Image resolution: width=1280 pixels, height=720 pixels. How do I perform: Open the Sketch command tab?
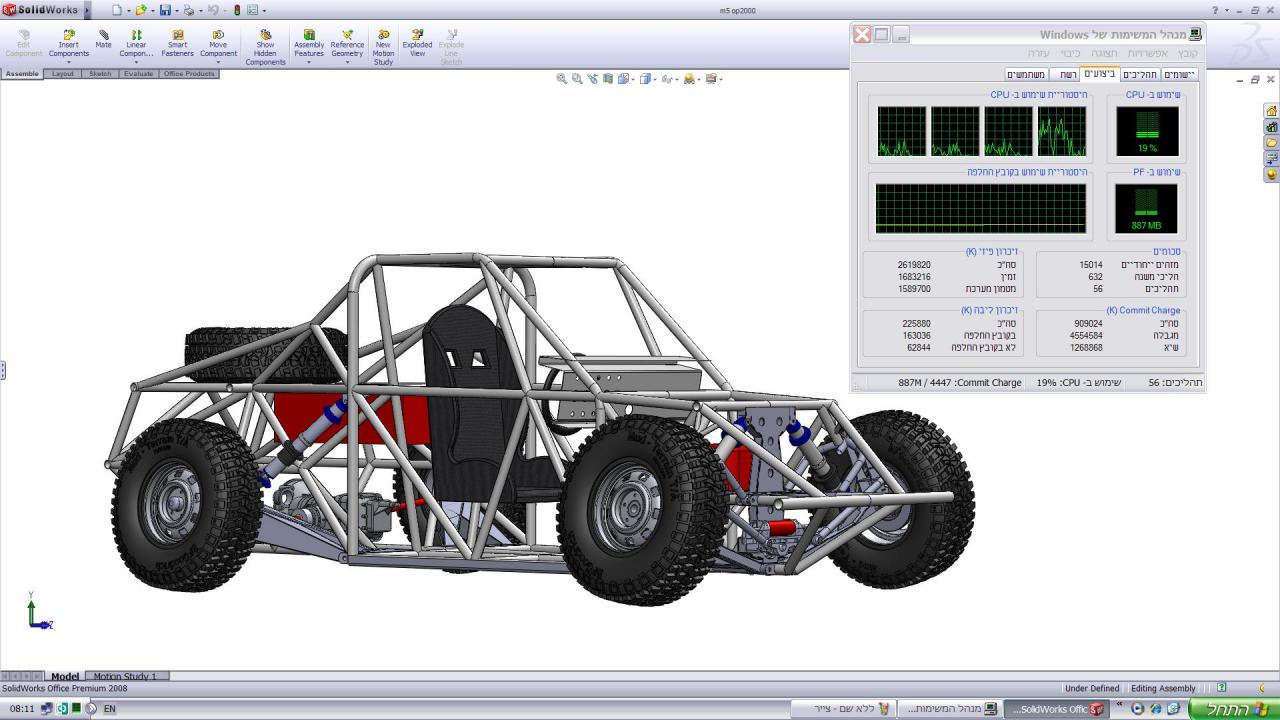point(100,74)
